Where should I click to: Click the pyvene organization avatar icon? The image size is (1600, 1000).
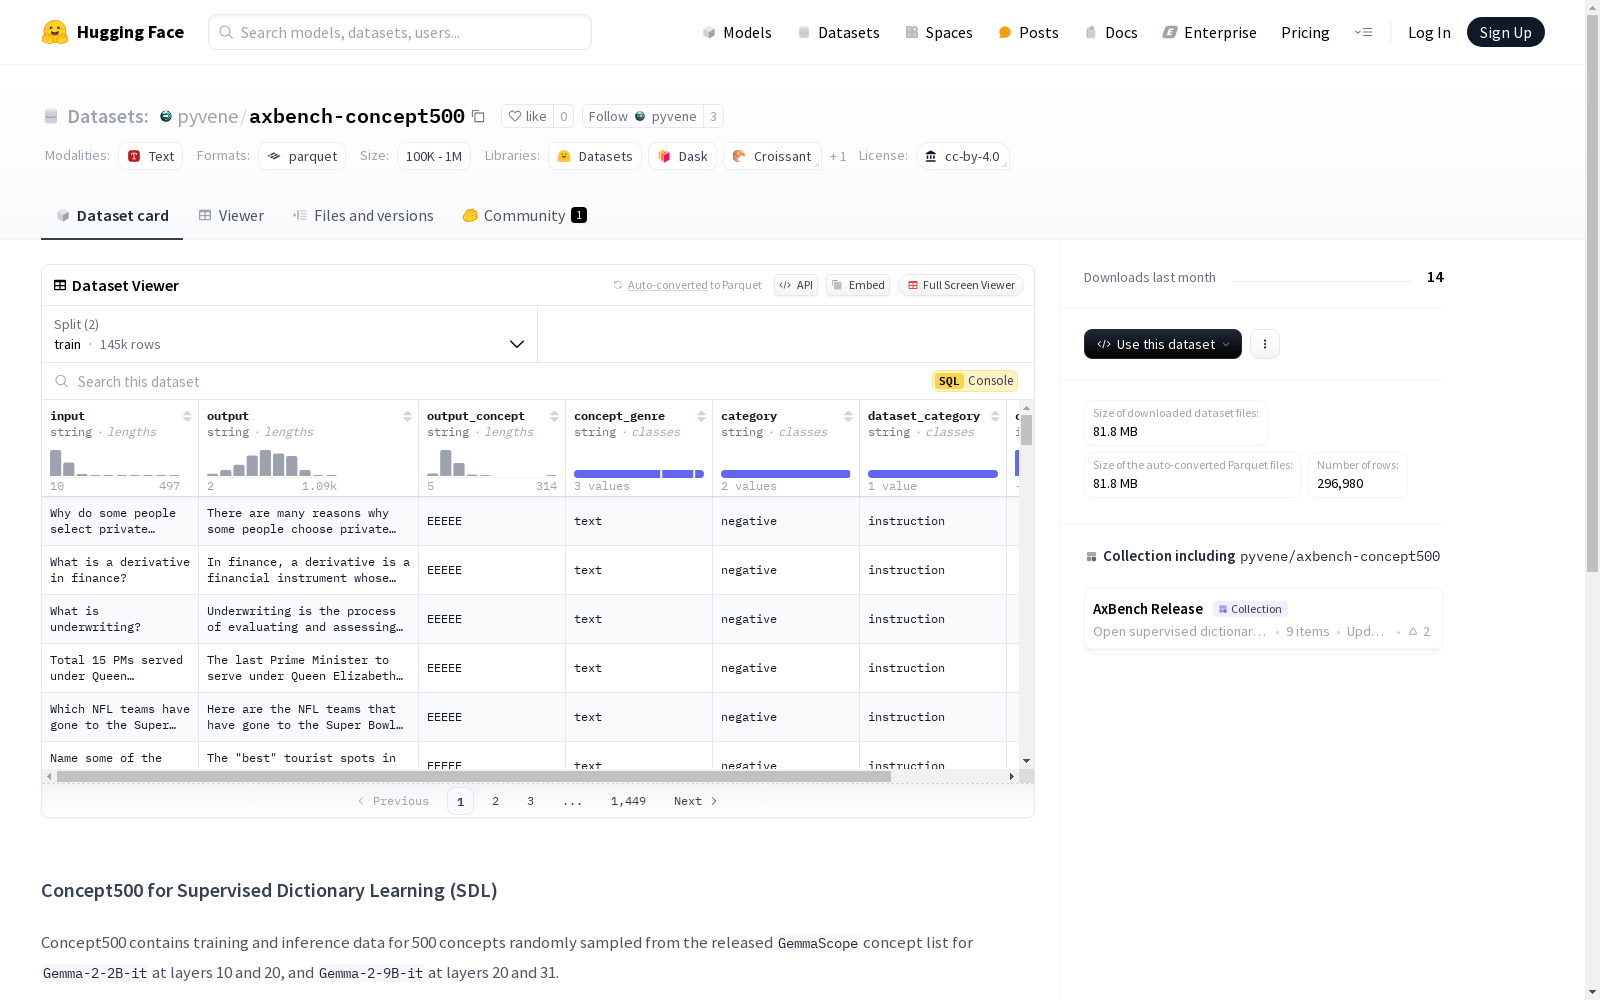[166, 116]
